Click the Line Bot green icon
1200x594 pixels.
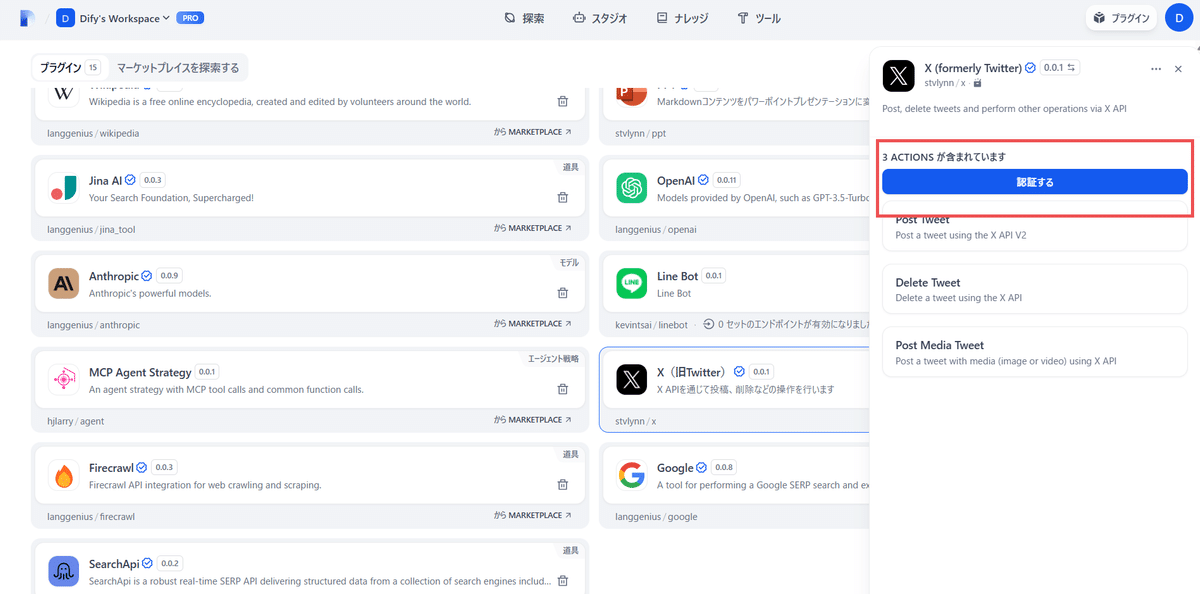[x=631, y=284]
